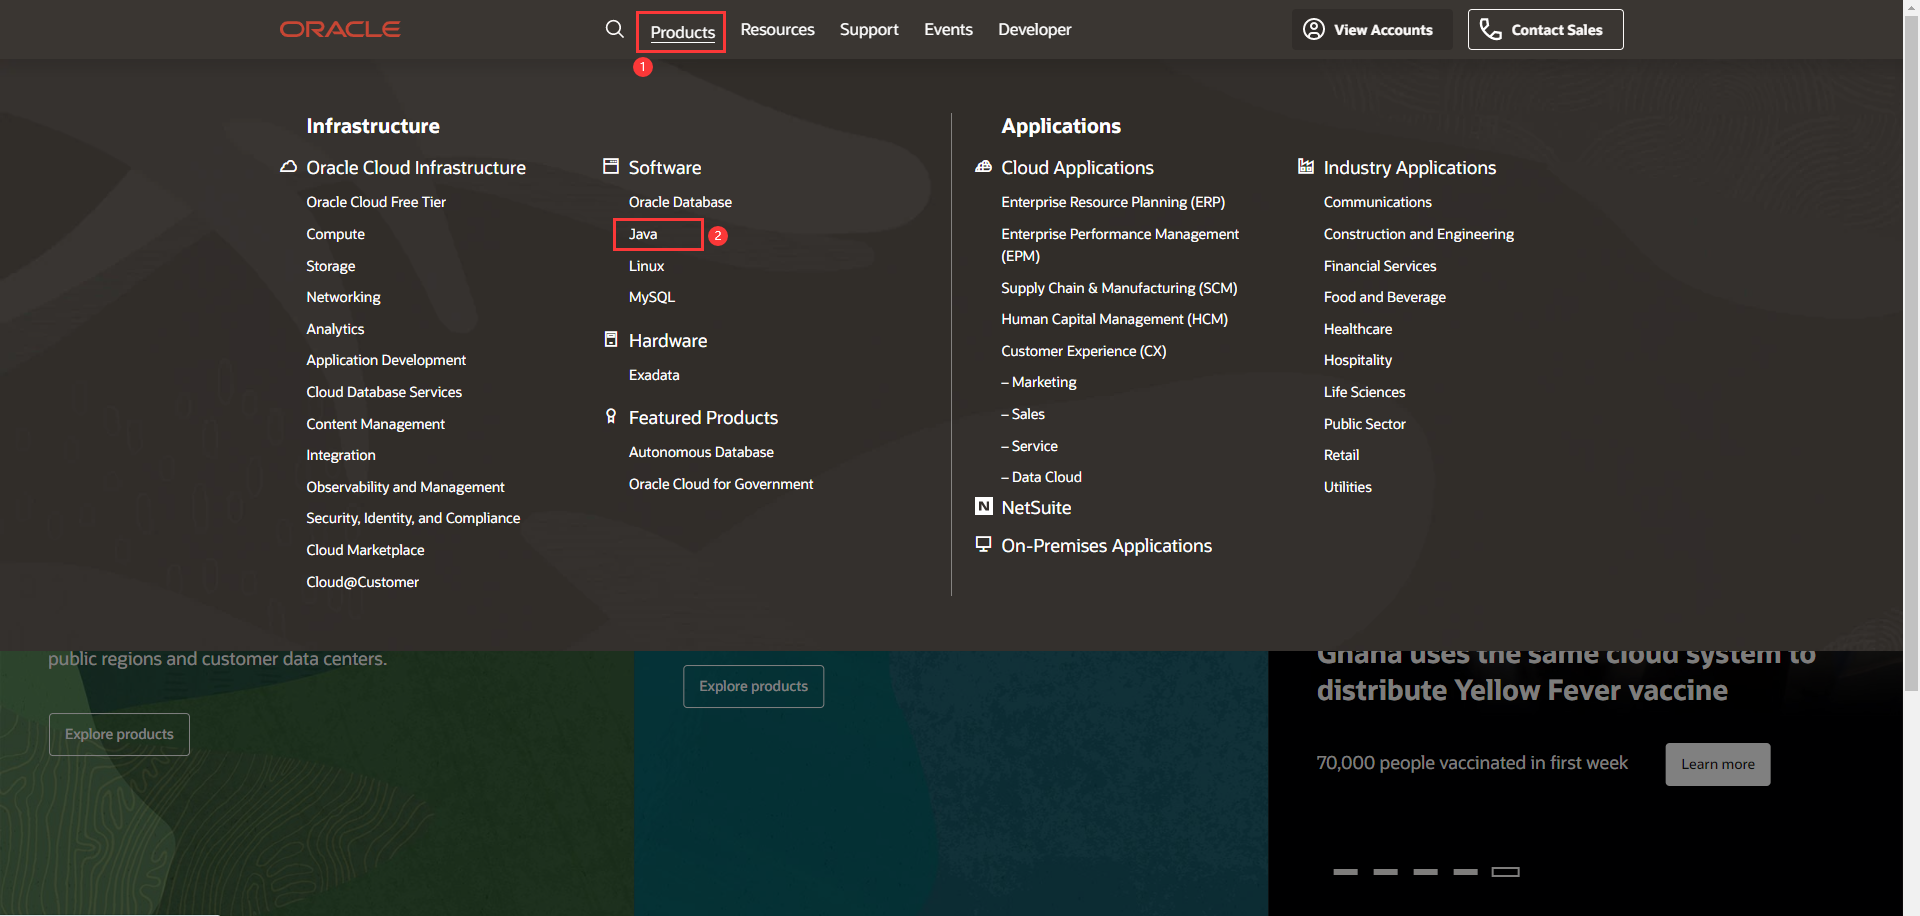This screenshot has width=1920, height=916.
Task: Select Linux under Software
Action: pos(646,266)
